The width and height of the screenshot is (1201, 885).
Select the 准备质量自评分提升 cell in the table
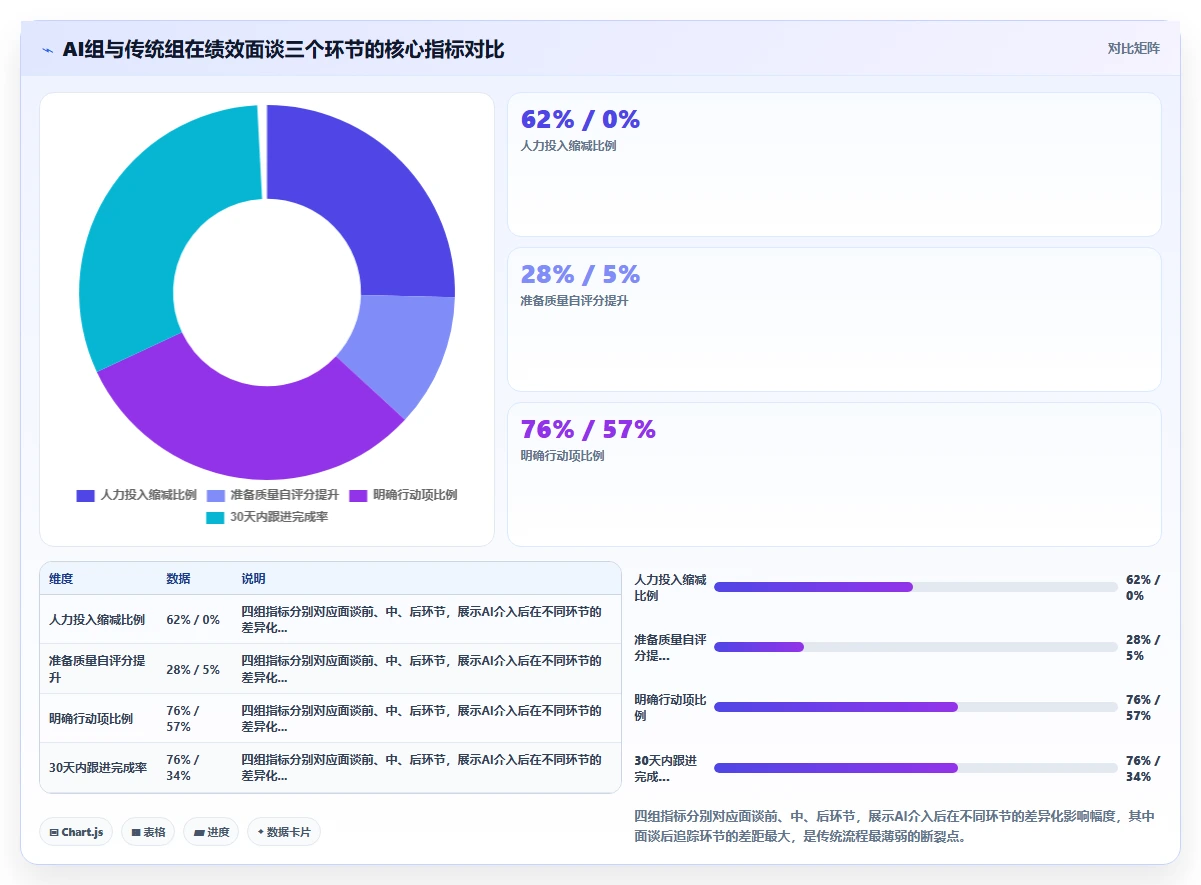97,669
